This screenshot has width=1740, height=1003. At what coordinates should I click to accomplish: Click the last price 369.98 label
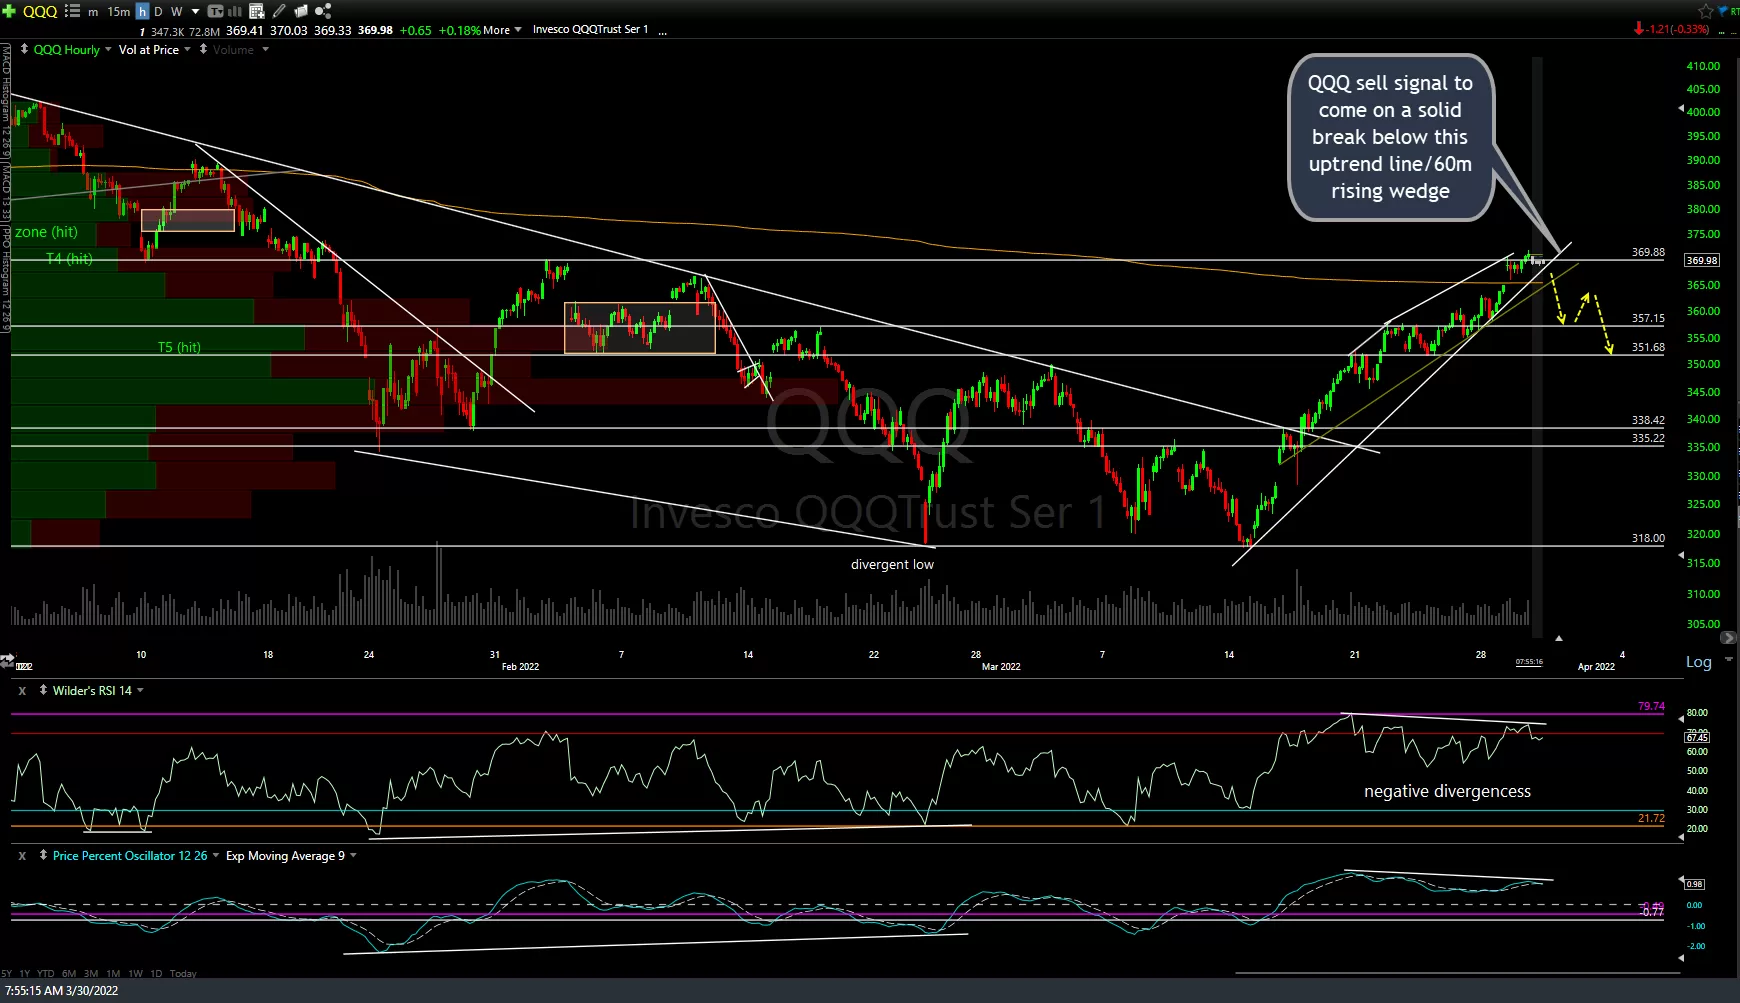[x=1702, y=260]
